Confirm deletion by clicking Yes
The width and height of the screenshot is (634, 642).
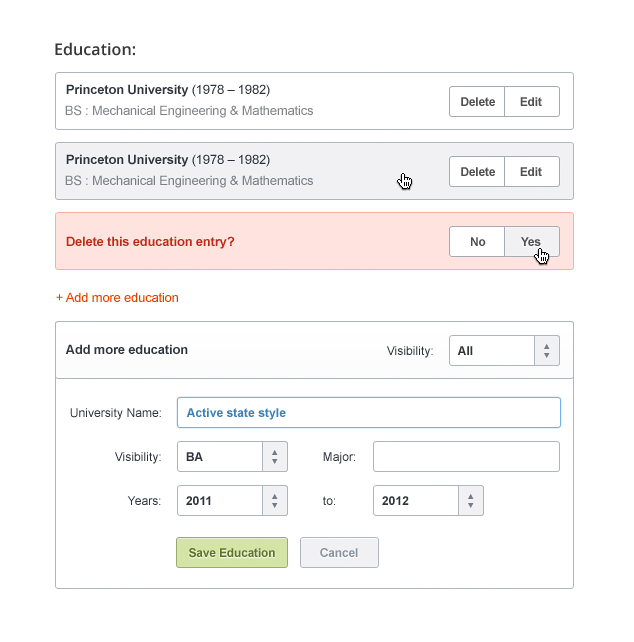[x=532, y=242]
